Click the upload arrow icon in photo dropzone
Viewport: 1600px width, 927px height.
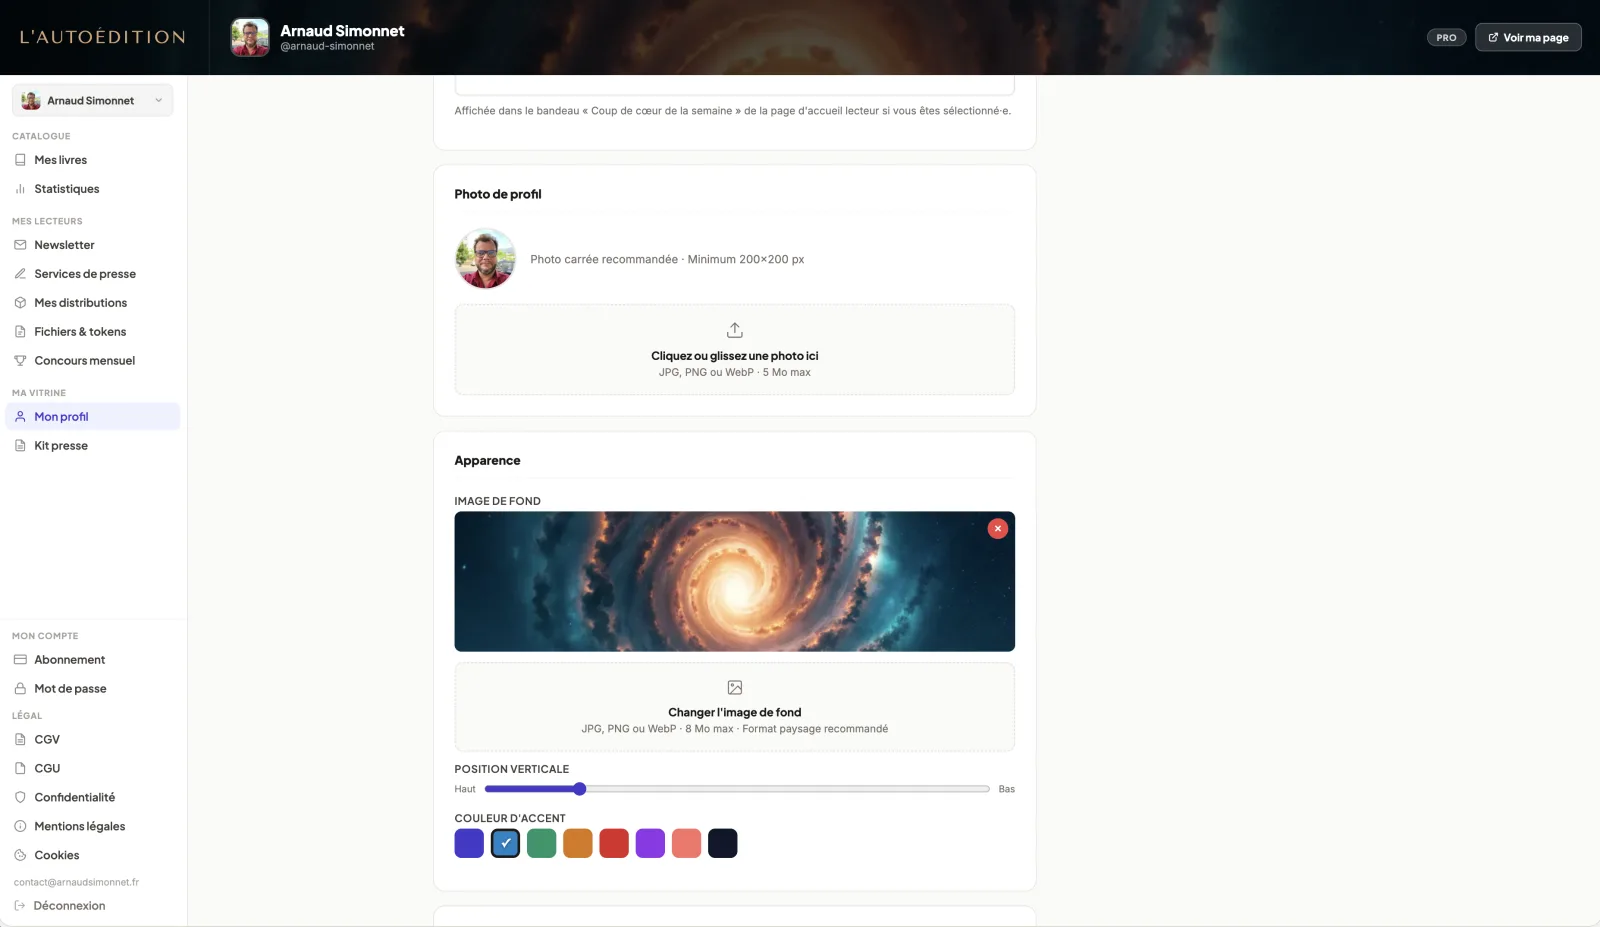[735, 330]
